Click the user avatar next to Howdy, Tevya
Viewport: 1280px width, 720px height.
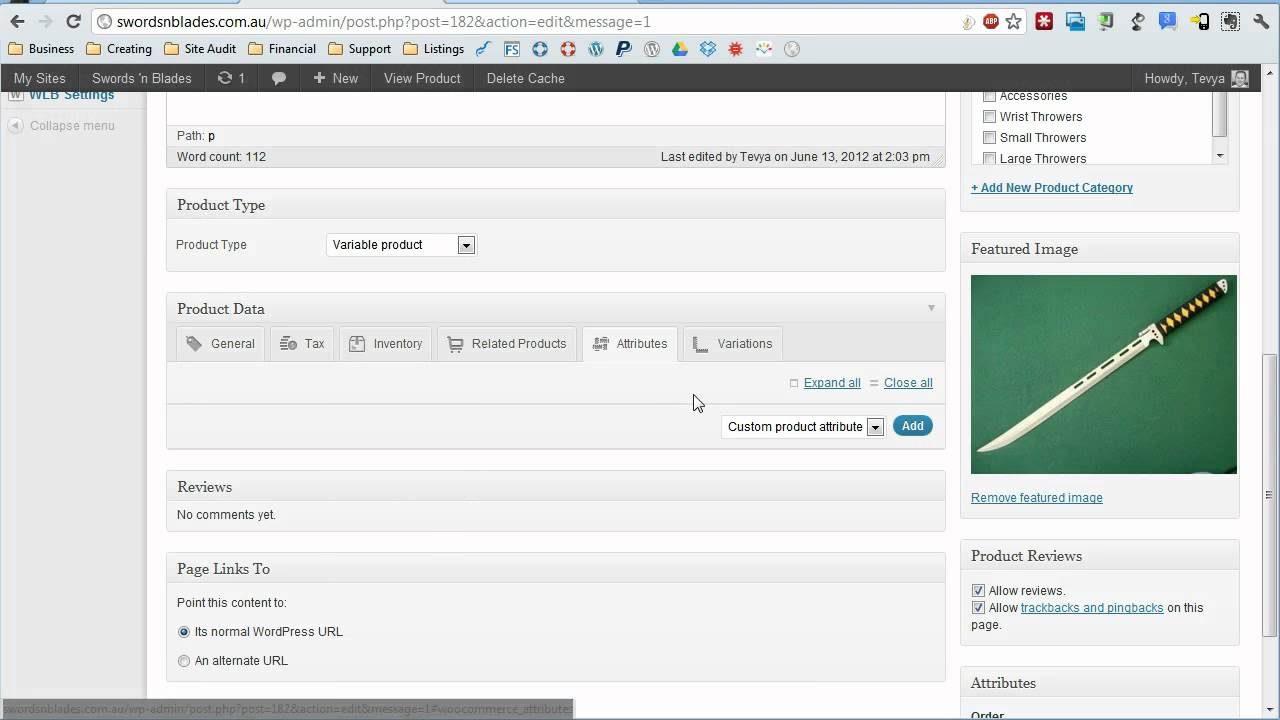[x=1240, y=78]
